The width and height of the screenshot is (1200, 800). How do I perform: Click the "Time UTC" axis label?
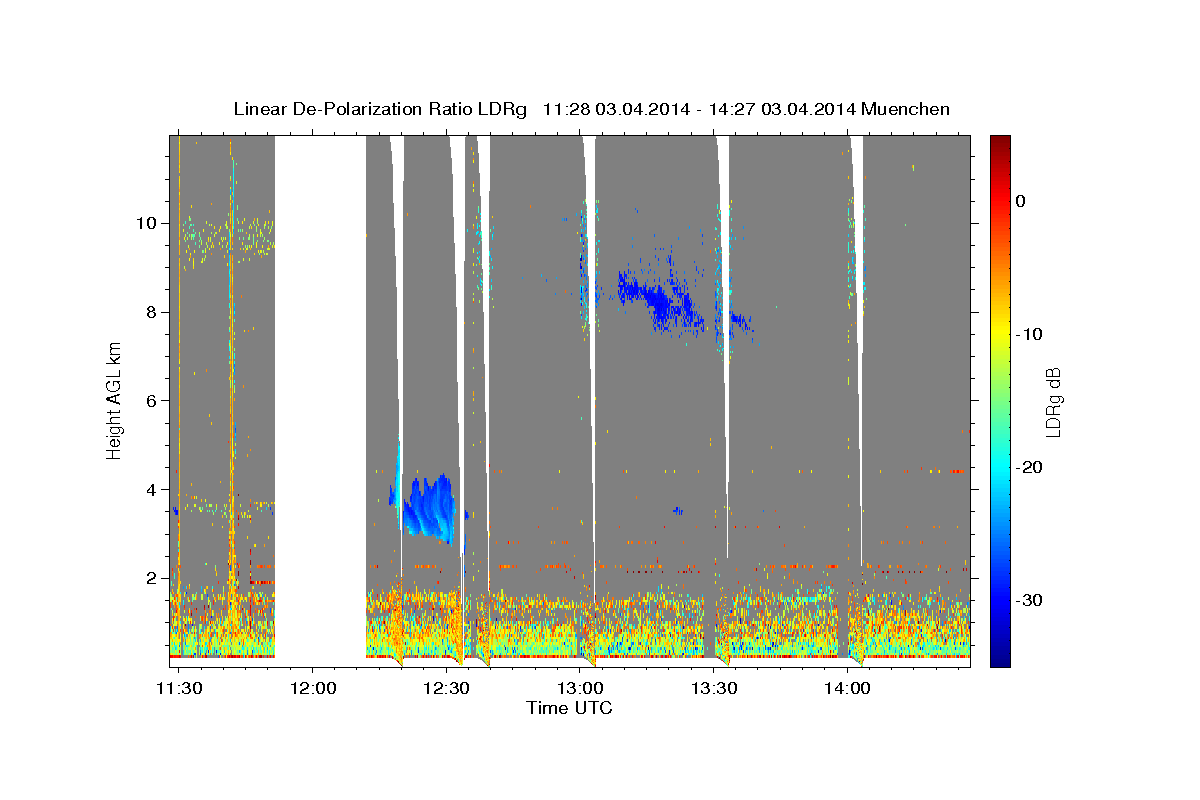pyautogui.click(x=569, y=708)
